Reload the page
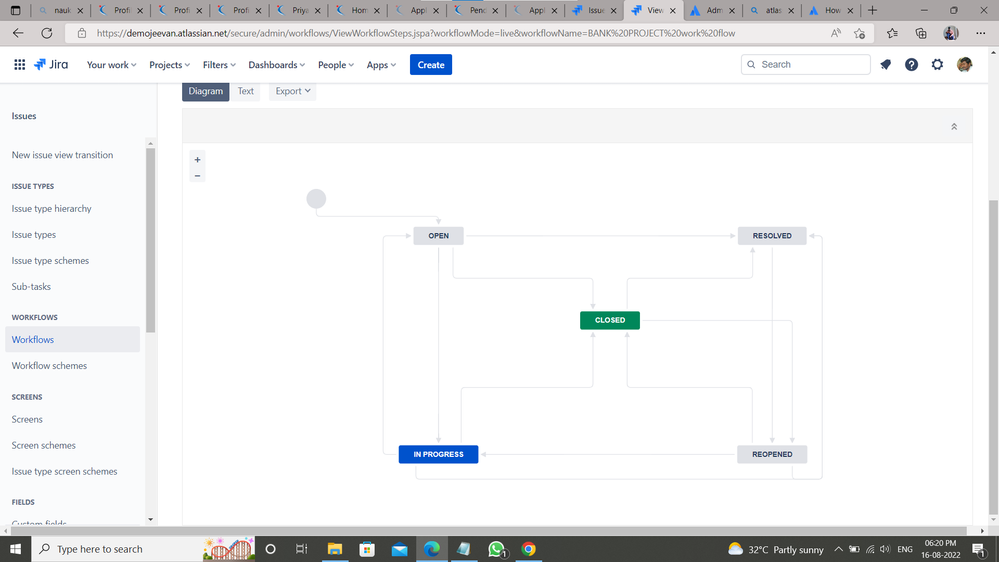The height and width of the screenshot is (562, 999). point(47,33)
